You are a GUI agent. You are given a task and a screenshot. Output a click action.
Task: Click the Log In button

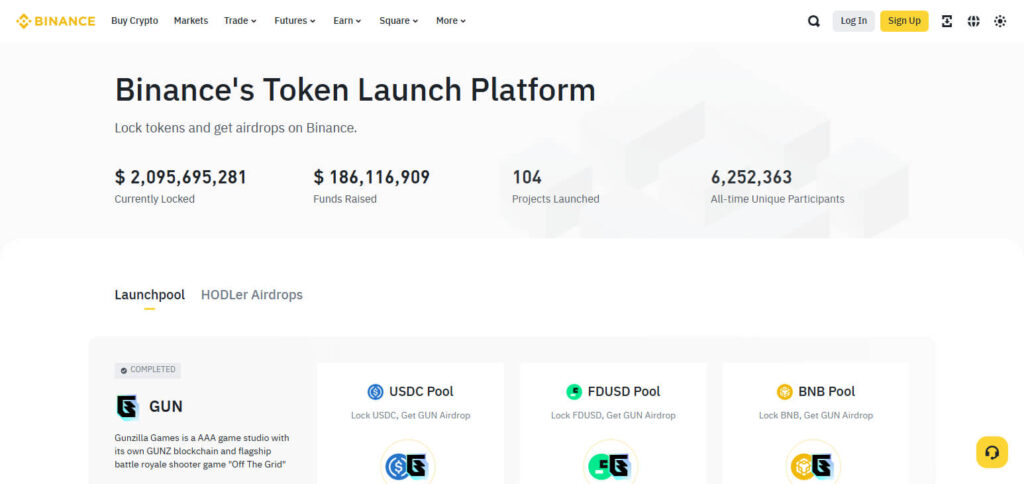point(854,21)
